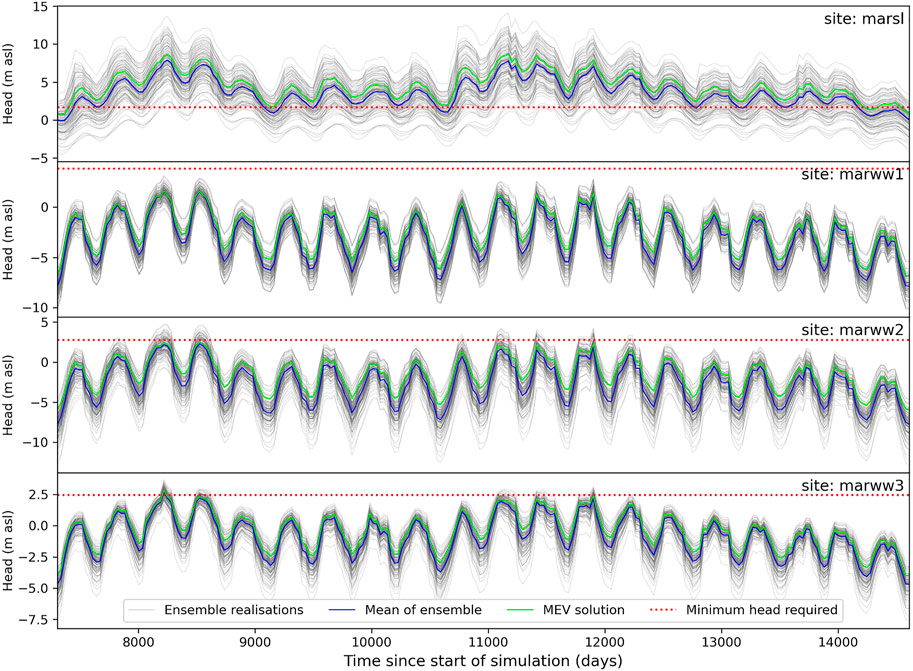Click the 10000 tick label on the x-axis
The height and width of the screenshot is (671, 913).
[x=371, y=642]
